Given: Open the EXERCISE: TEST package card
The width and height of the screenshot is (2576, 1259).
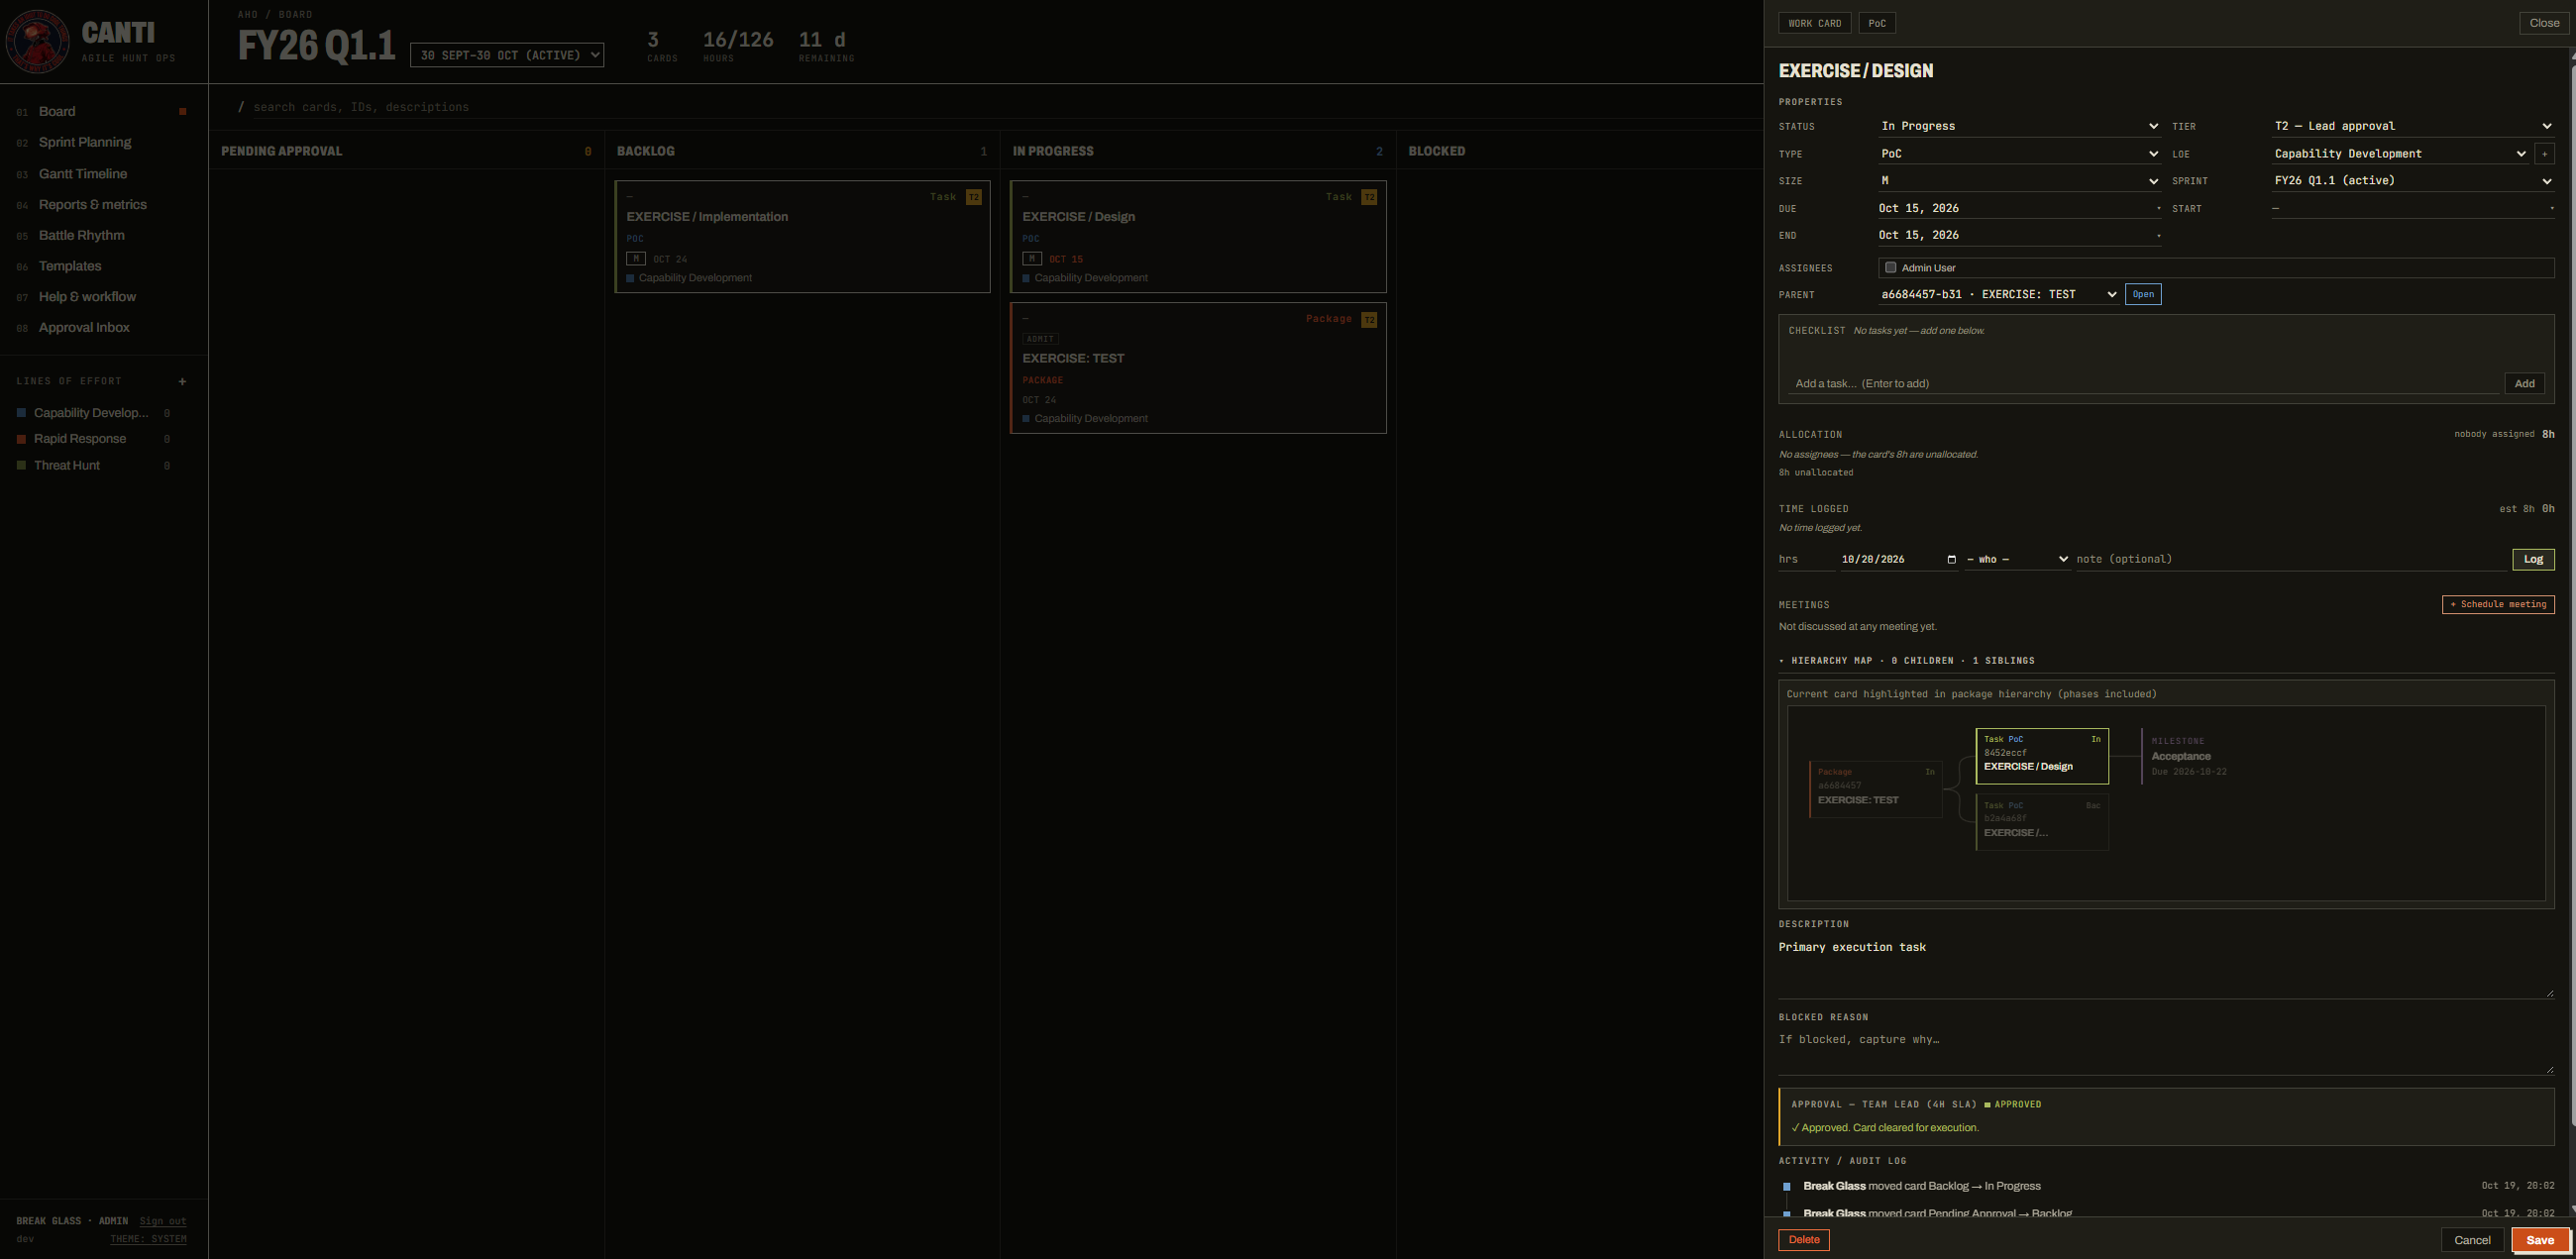Looking at the screenshot, I should click(x=1198, y=368).
